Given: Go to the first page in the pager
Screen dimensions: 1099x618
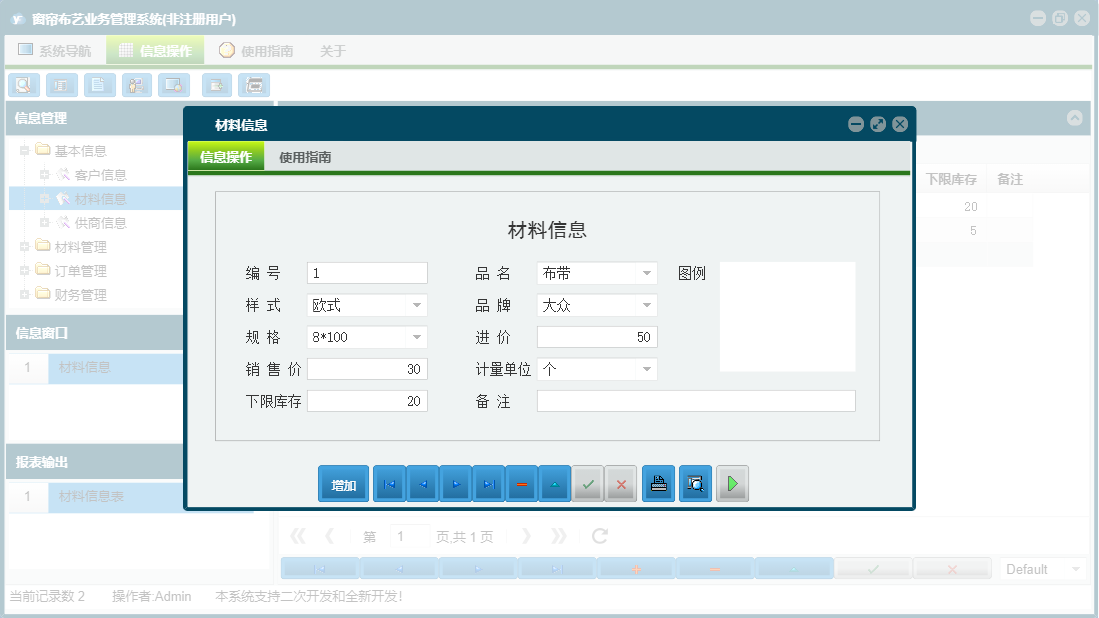Looking at the screenshot, I should click(298, 536).
